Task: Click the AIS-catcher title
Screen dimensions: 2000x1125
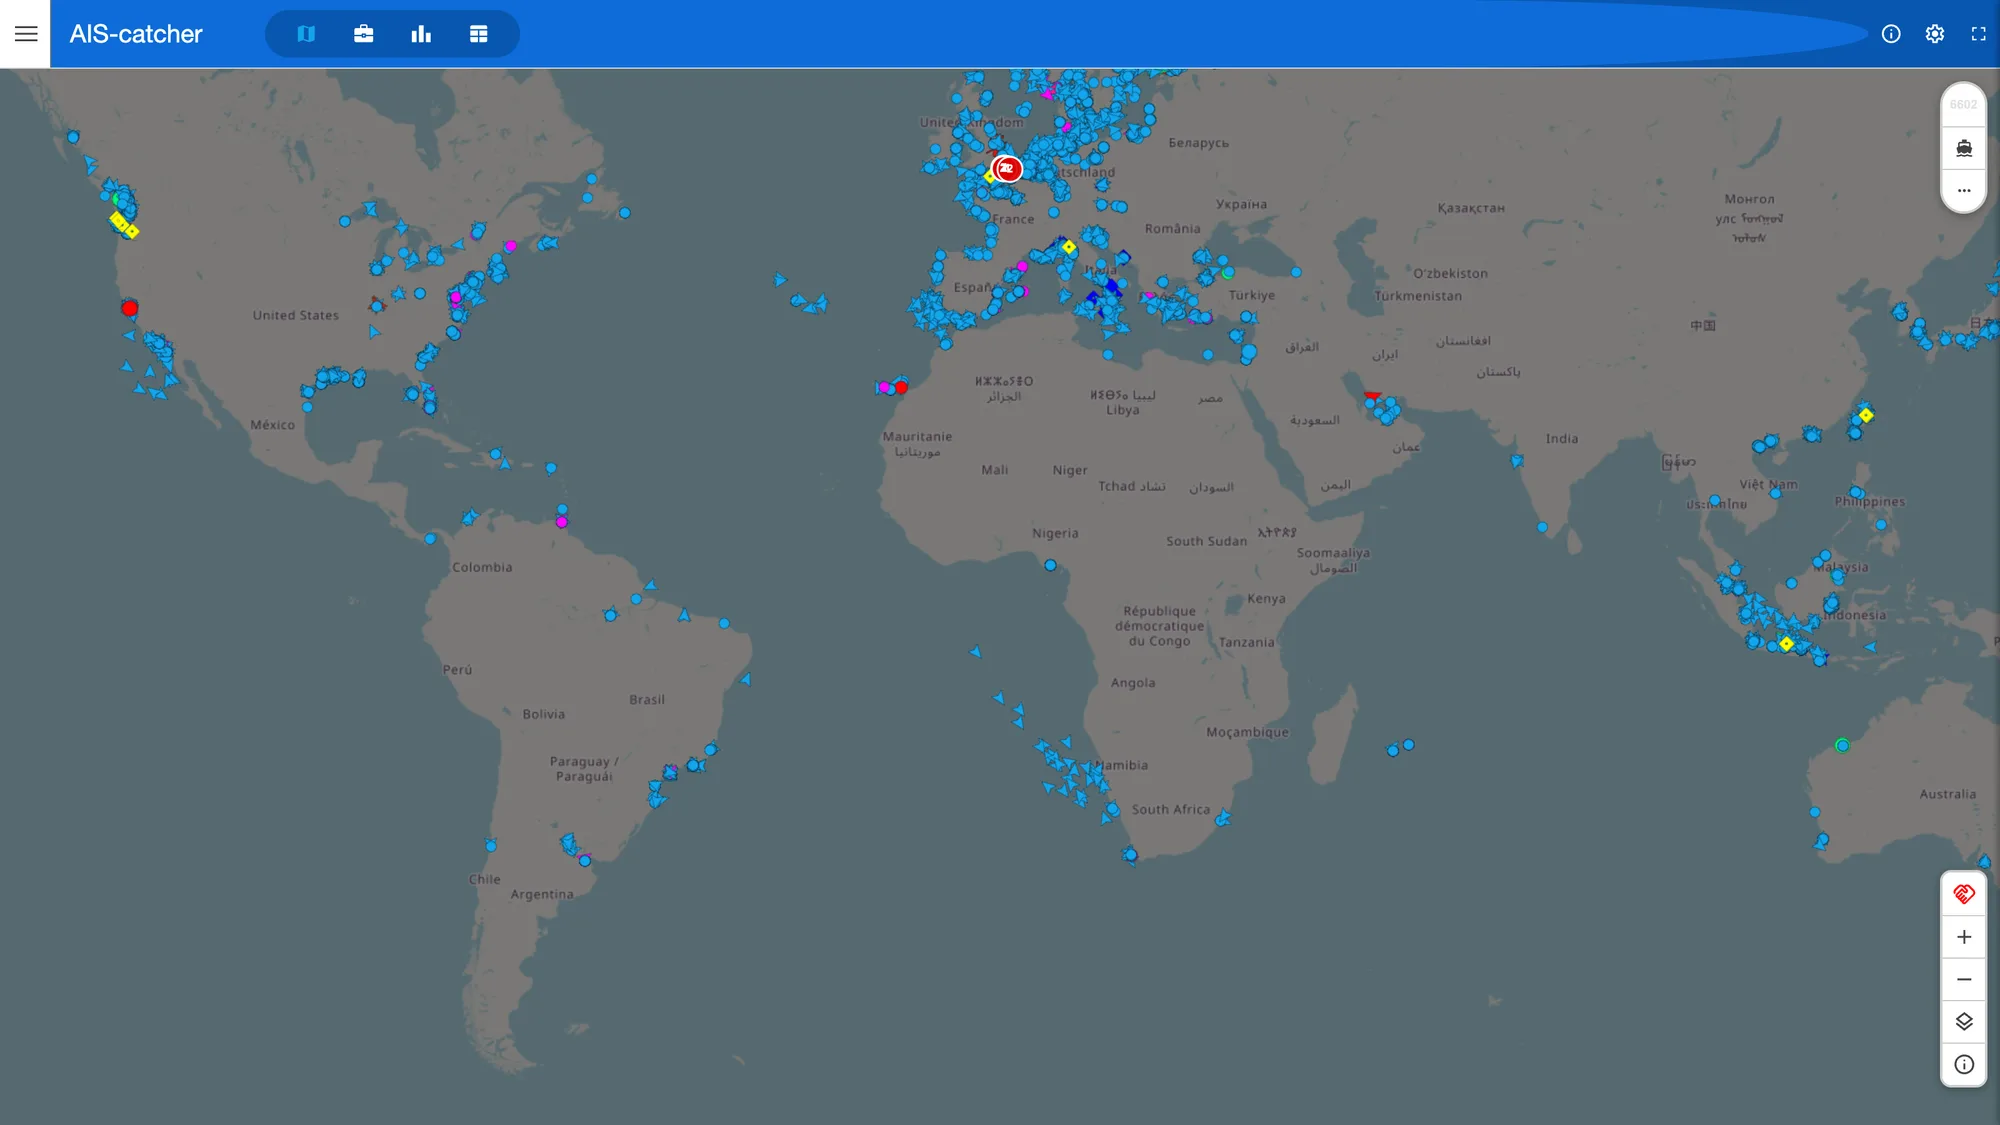Action: pyautogui.click(x=136, y=34)
